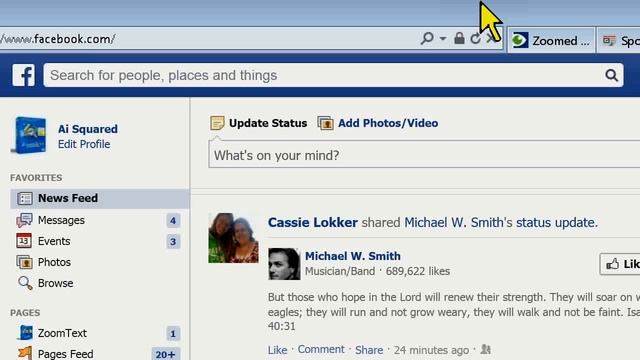Click the Messages count badge 4

(x=173, y=221)
